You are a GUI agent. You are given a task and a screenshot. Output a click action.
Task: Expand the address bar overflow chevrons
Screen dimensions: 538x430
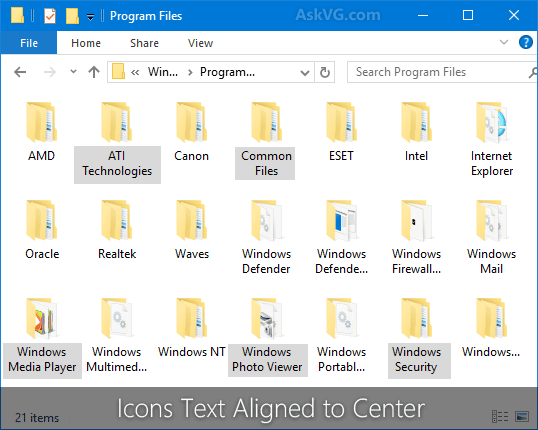tap(135, 72)
